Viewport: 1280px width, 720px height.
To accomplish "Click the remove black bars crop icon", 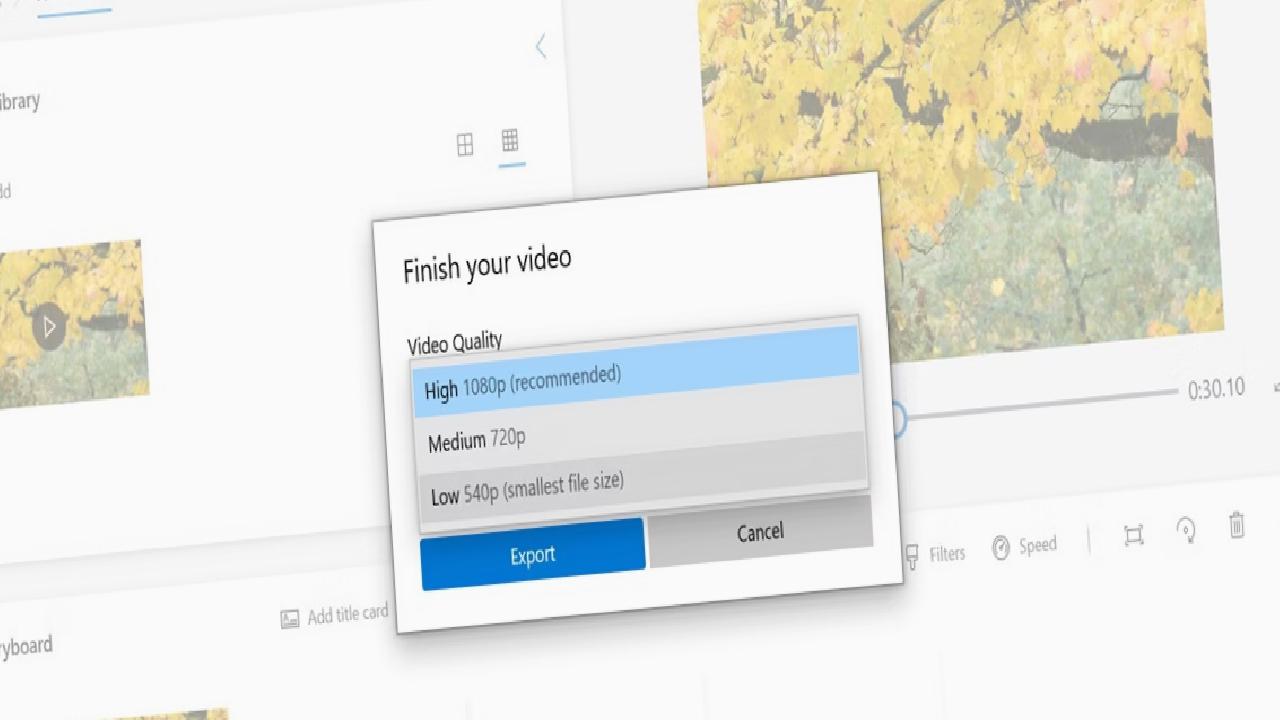I will click(1133, 535).
